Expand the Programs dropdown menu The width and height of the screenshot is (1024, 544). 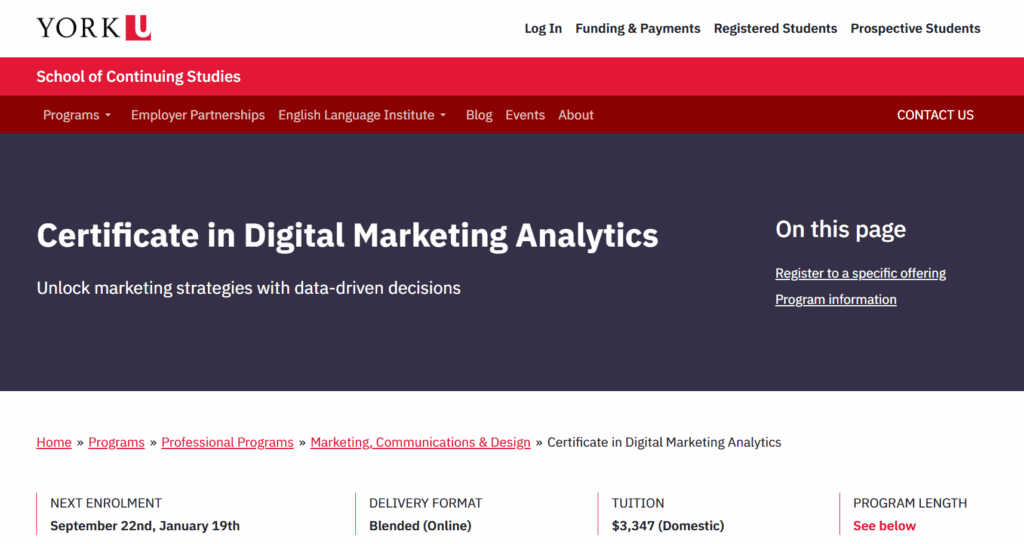(77, 115)
